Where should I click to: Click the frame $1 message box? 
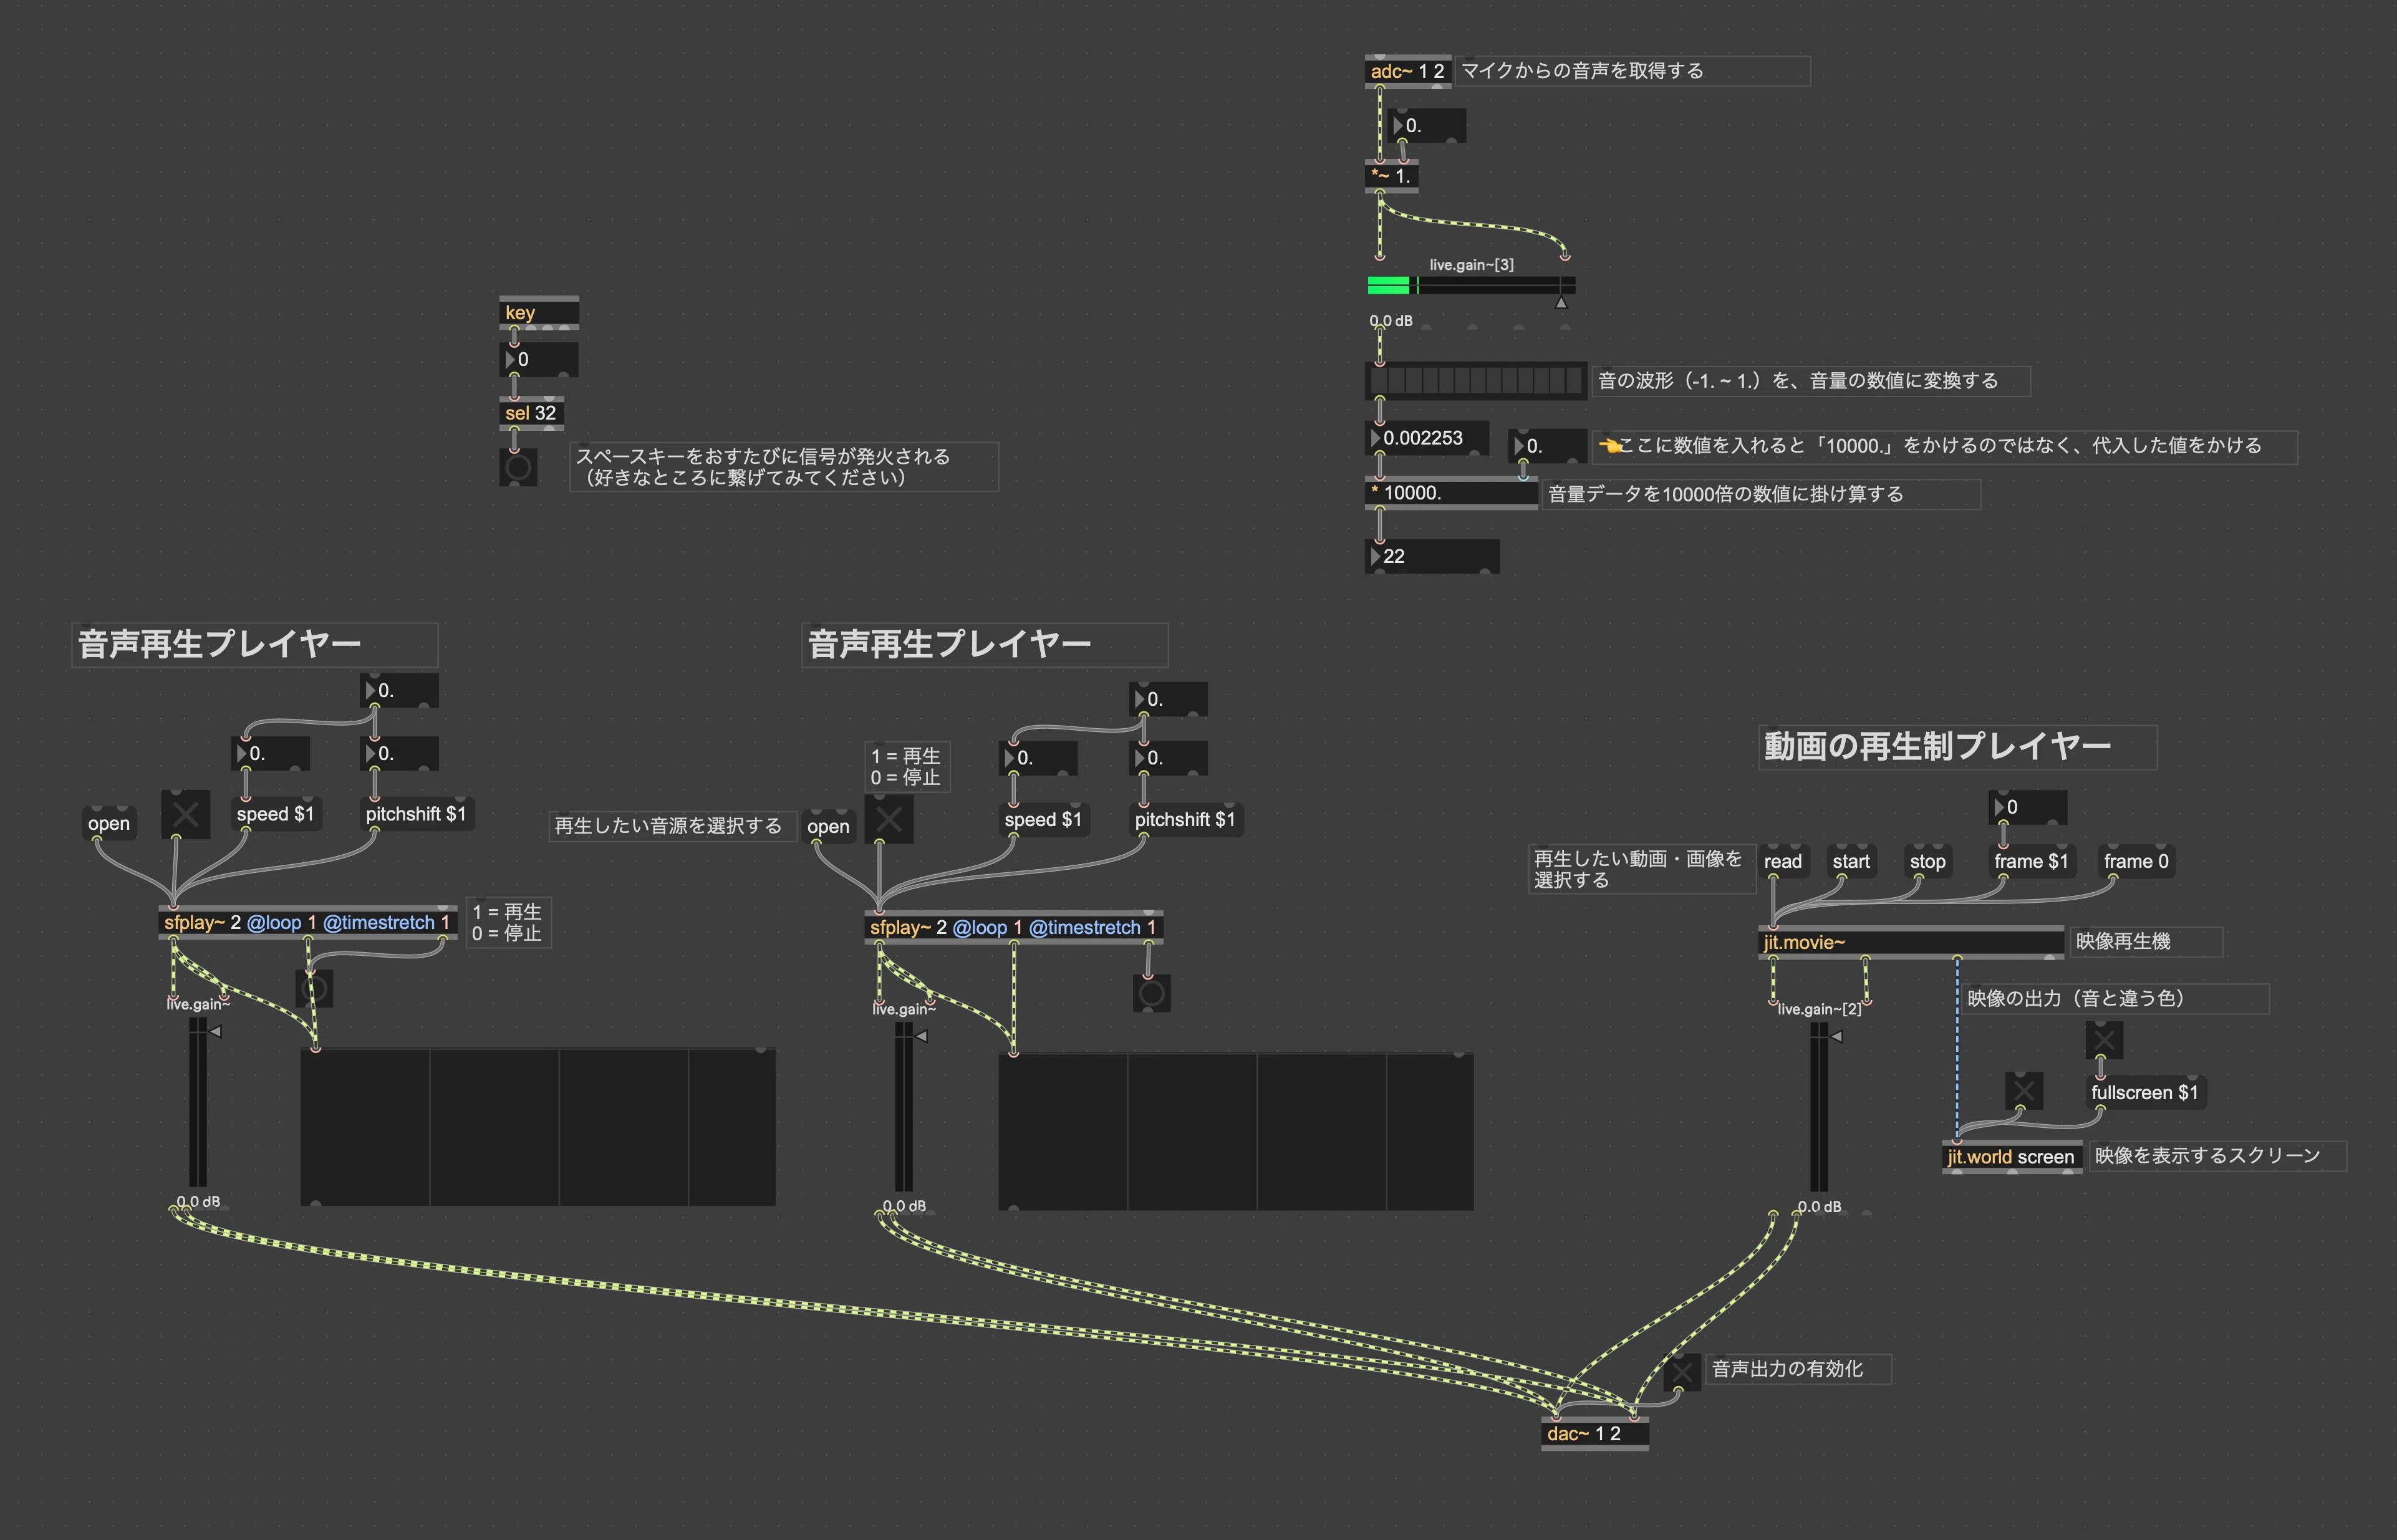tap(2031, 862)
